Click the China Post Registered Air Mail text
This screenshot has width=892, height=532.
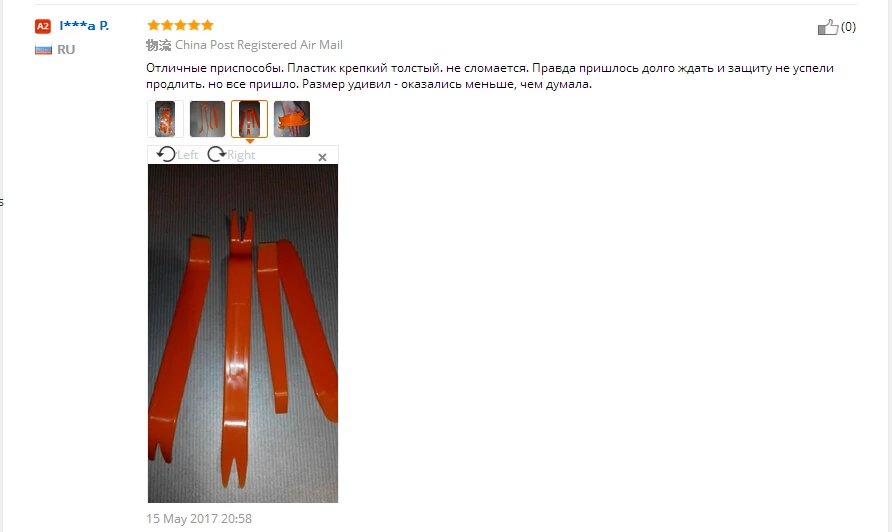pos(259,45)
